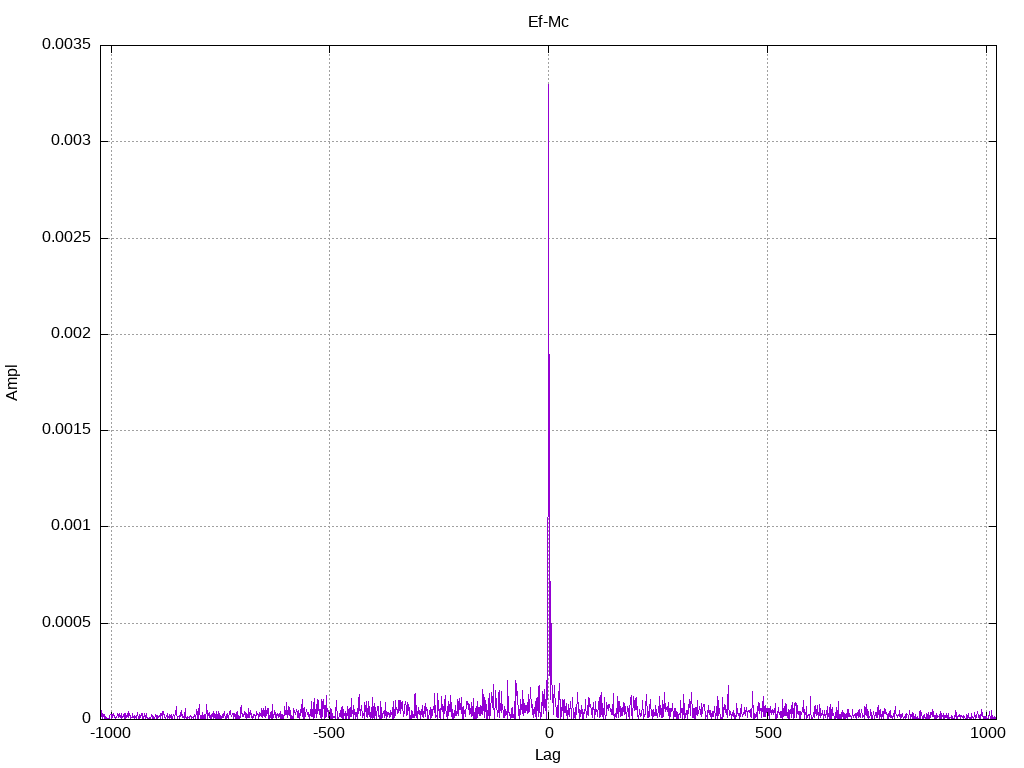This screenshot has height=768, width=1024.
Task: Click x-axis tick label -500
Action: click(328, 733)
